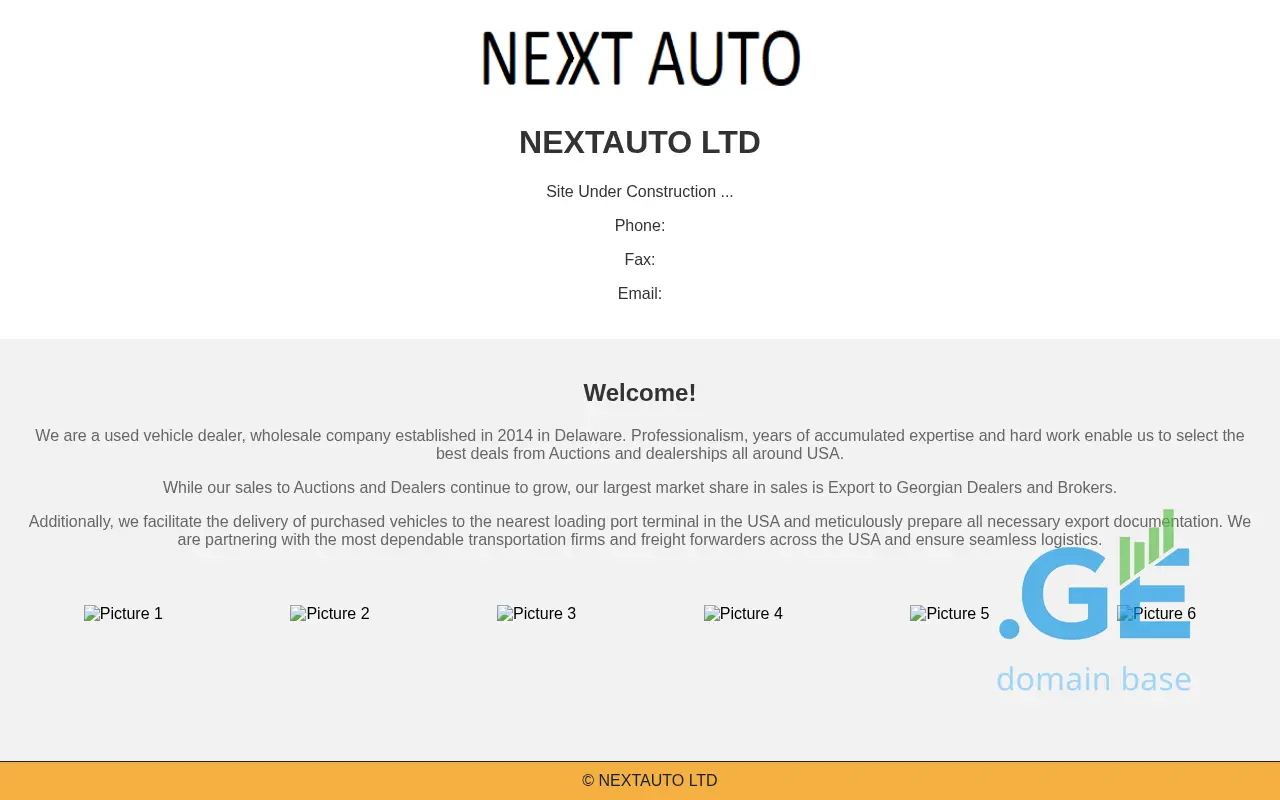Click the paragraph about loading port terminal delivery
The image size is (1280, 800).
point(640,530)
